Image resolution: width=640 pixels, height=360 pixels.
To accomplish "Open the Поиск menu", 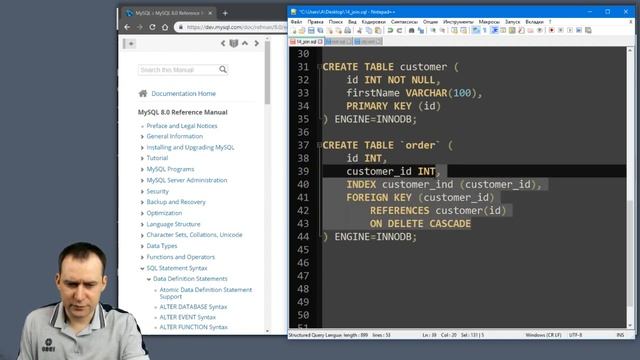I will (x=336, y=22).
